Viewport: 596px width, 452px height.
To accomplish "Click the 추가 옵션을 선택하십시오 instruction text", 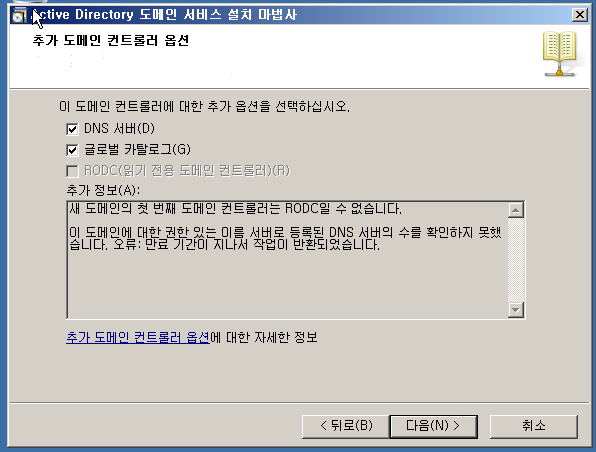I will [x=204, y=106].
